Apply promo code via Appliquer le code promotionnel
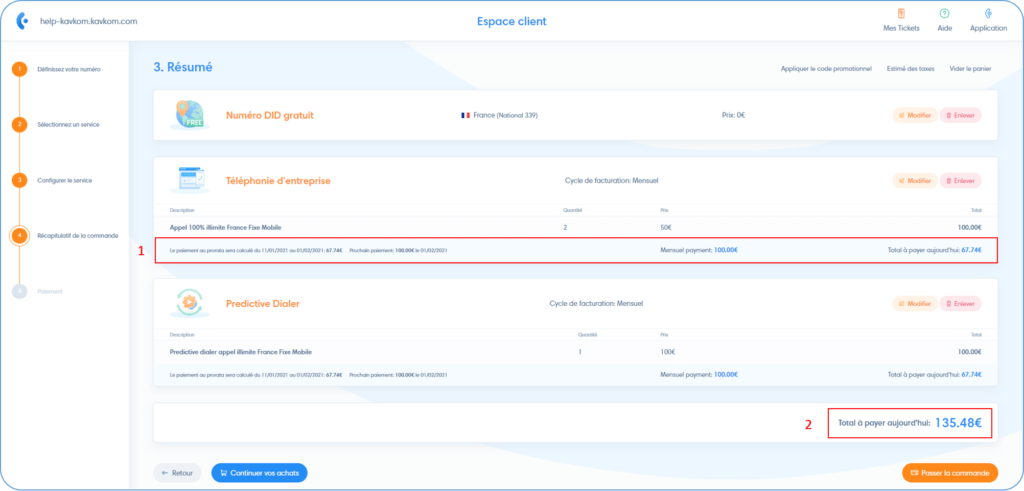The width and height of the screenshot is (1024, 491). point(826,69)
